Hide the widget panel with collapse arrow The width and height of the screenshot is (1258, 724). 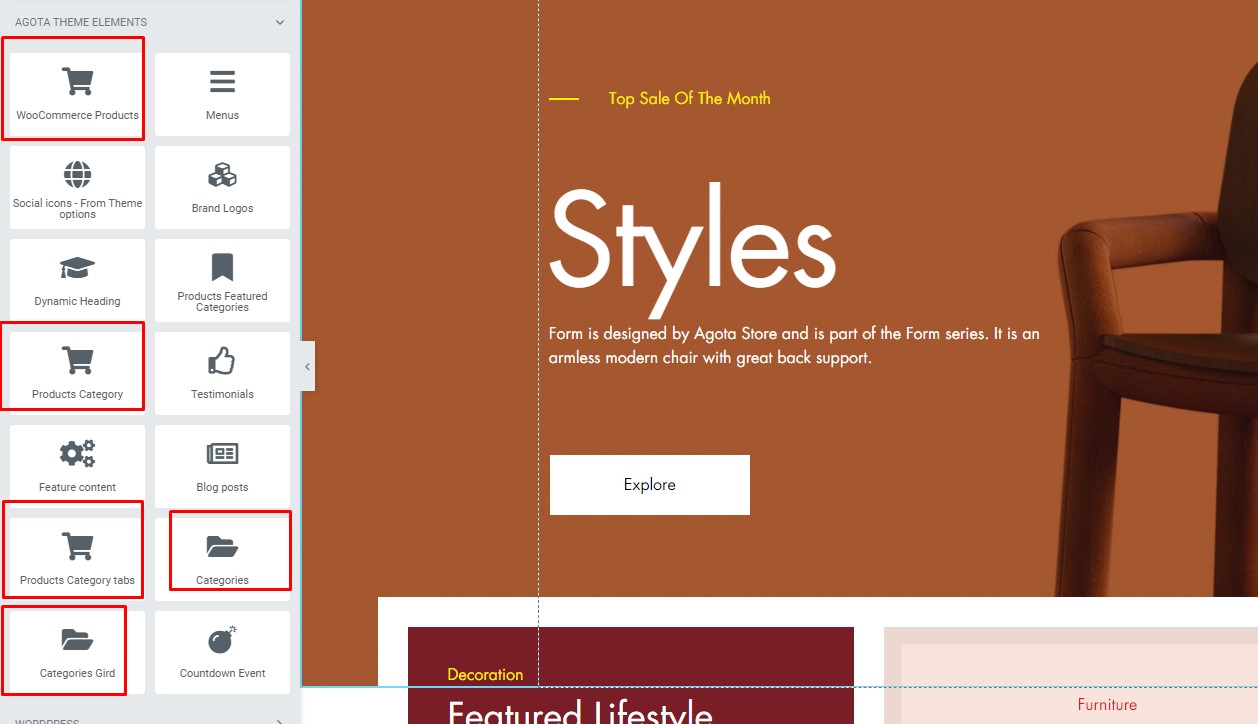pyautogui.click(x=307, y=367)
